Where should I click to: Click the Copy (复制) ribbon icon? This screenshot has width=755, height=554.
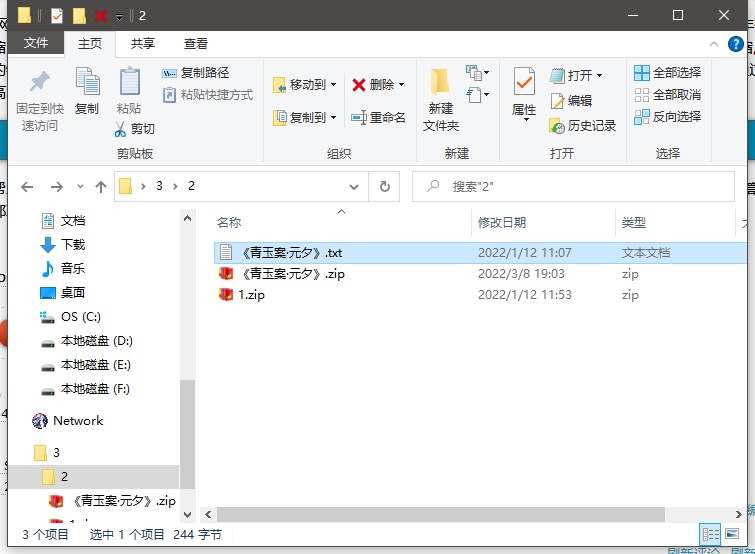87,91
